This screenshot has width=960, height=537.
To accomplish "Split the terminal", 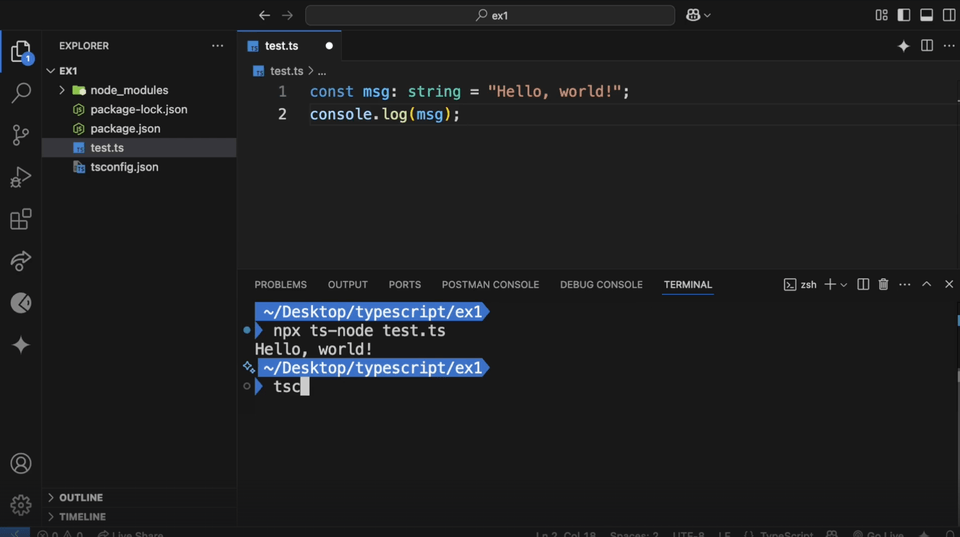I will 863,285.
